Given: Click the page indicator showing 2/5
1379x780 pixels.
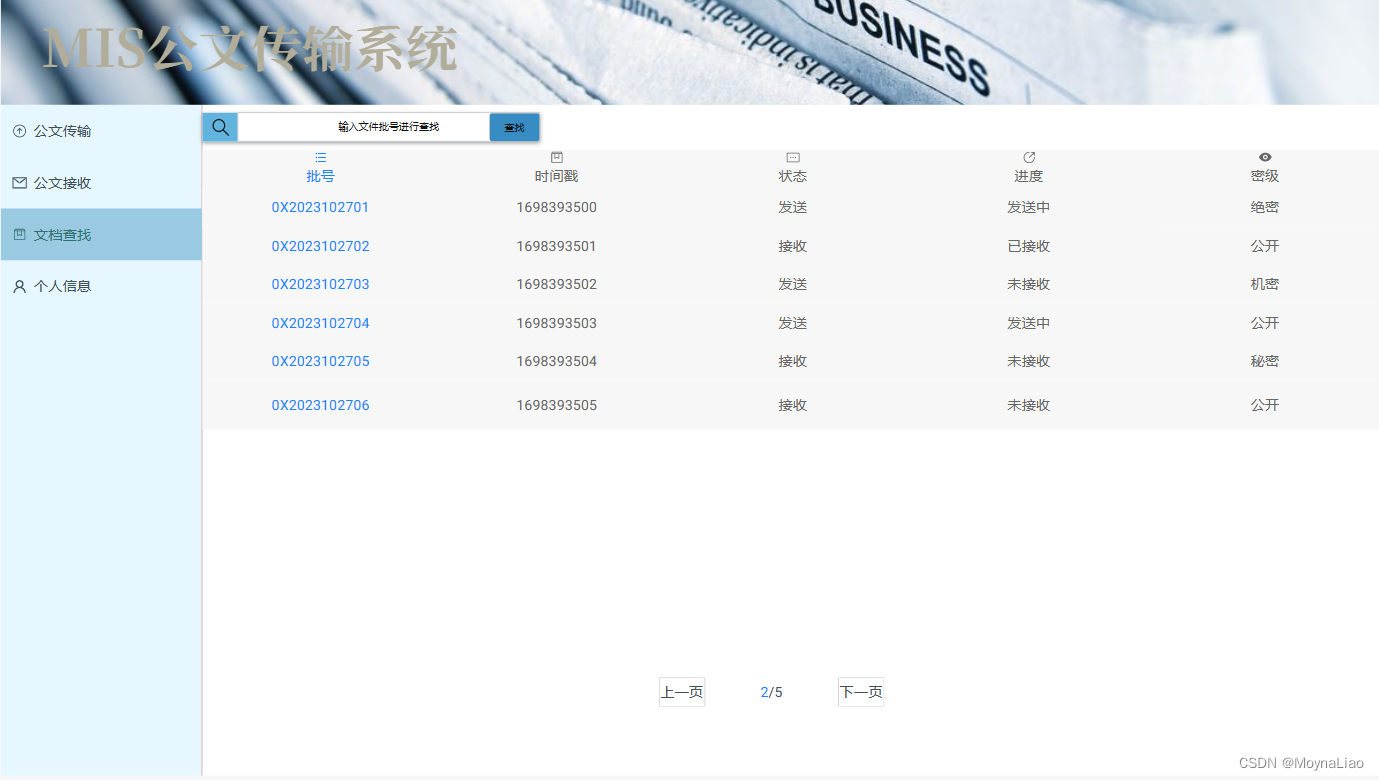Looking at the screenshot, I should click(x=770, y=691).
